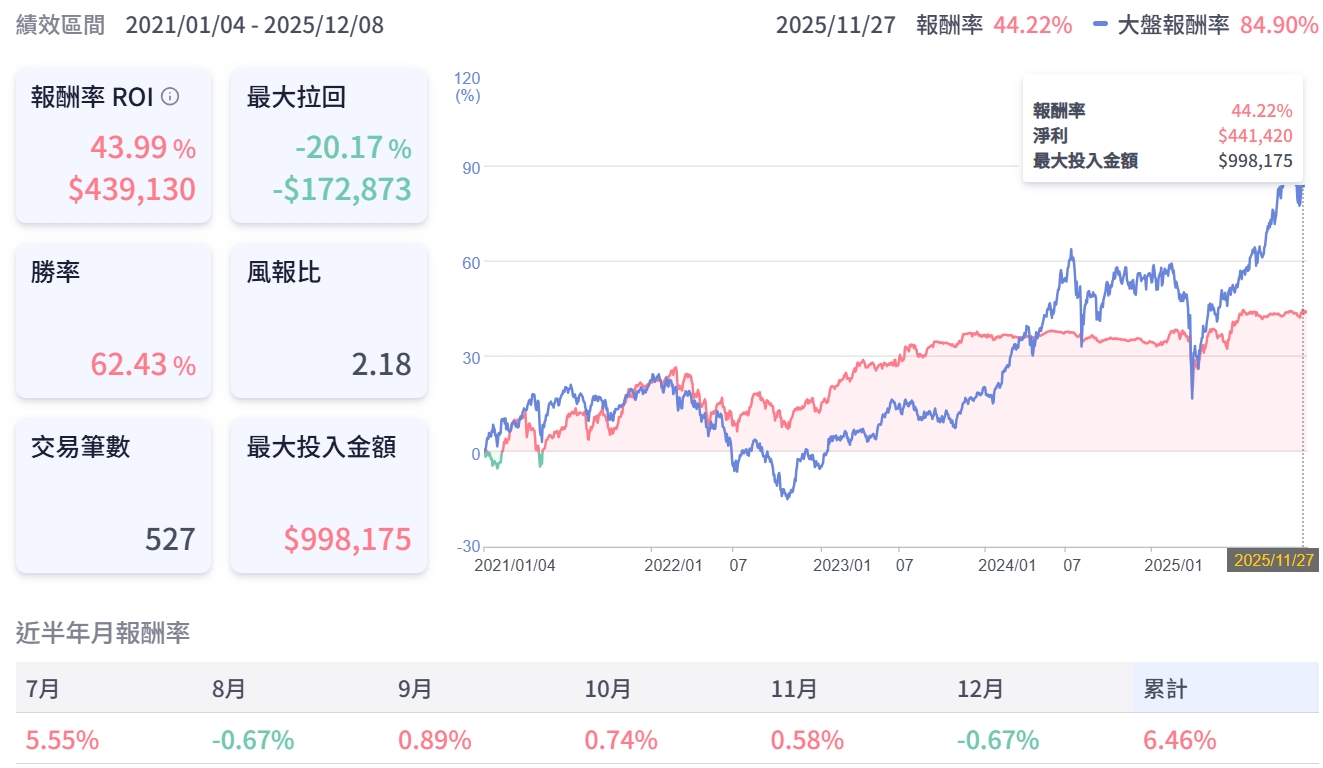This screenshot has height=768, width=1323.
Task: Click the info icon beside 報酬率 ROI
Action: click(x=170, y=97)
